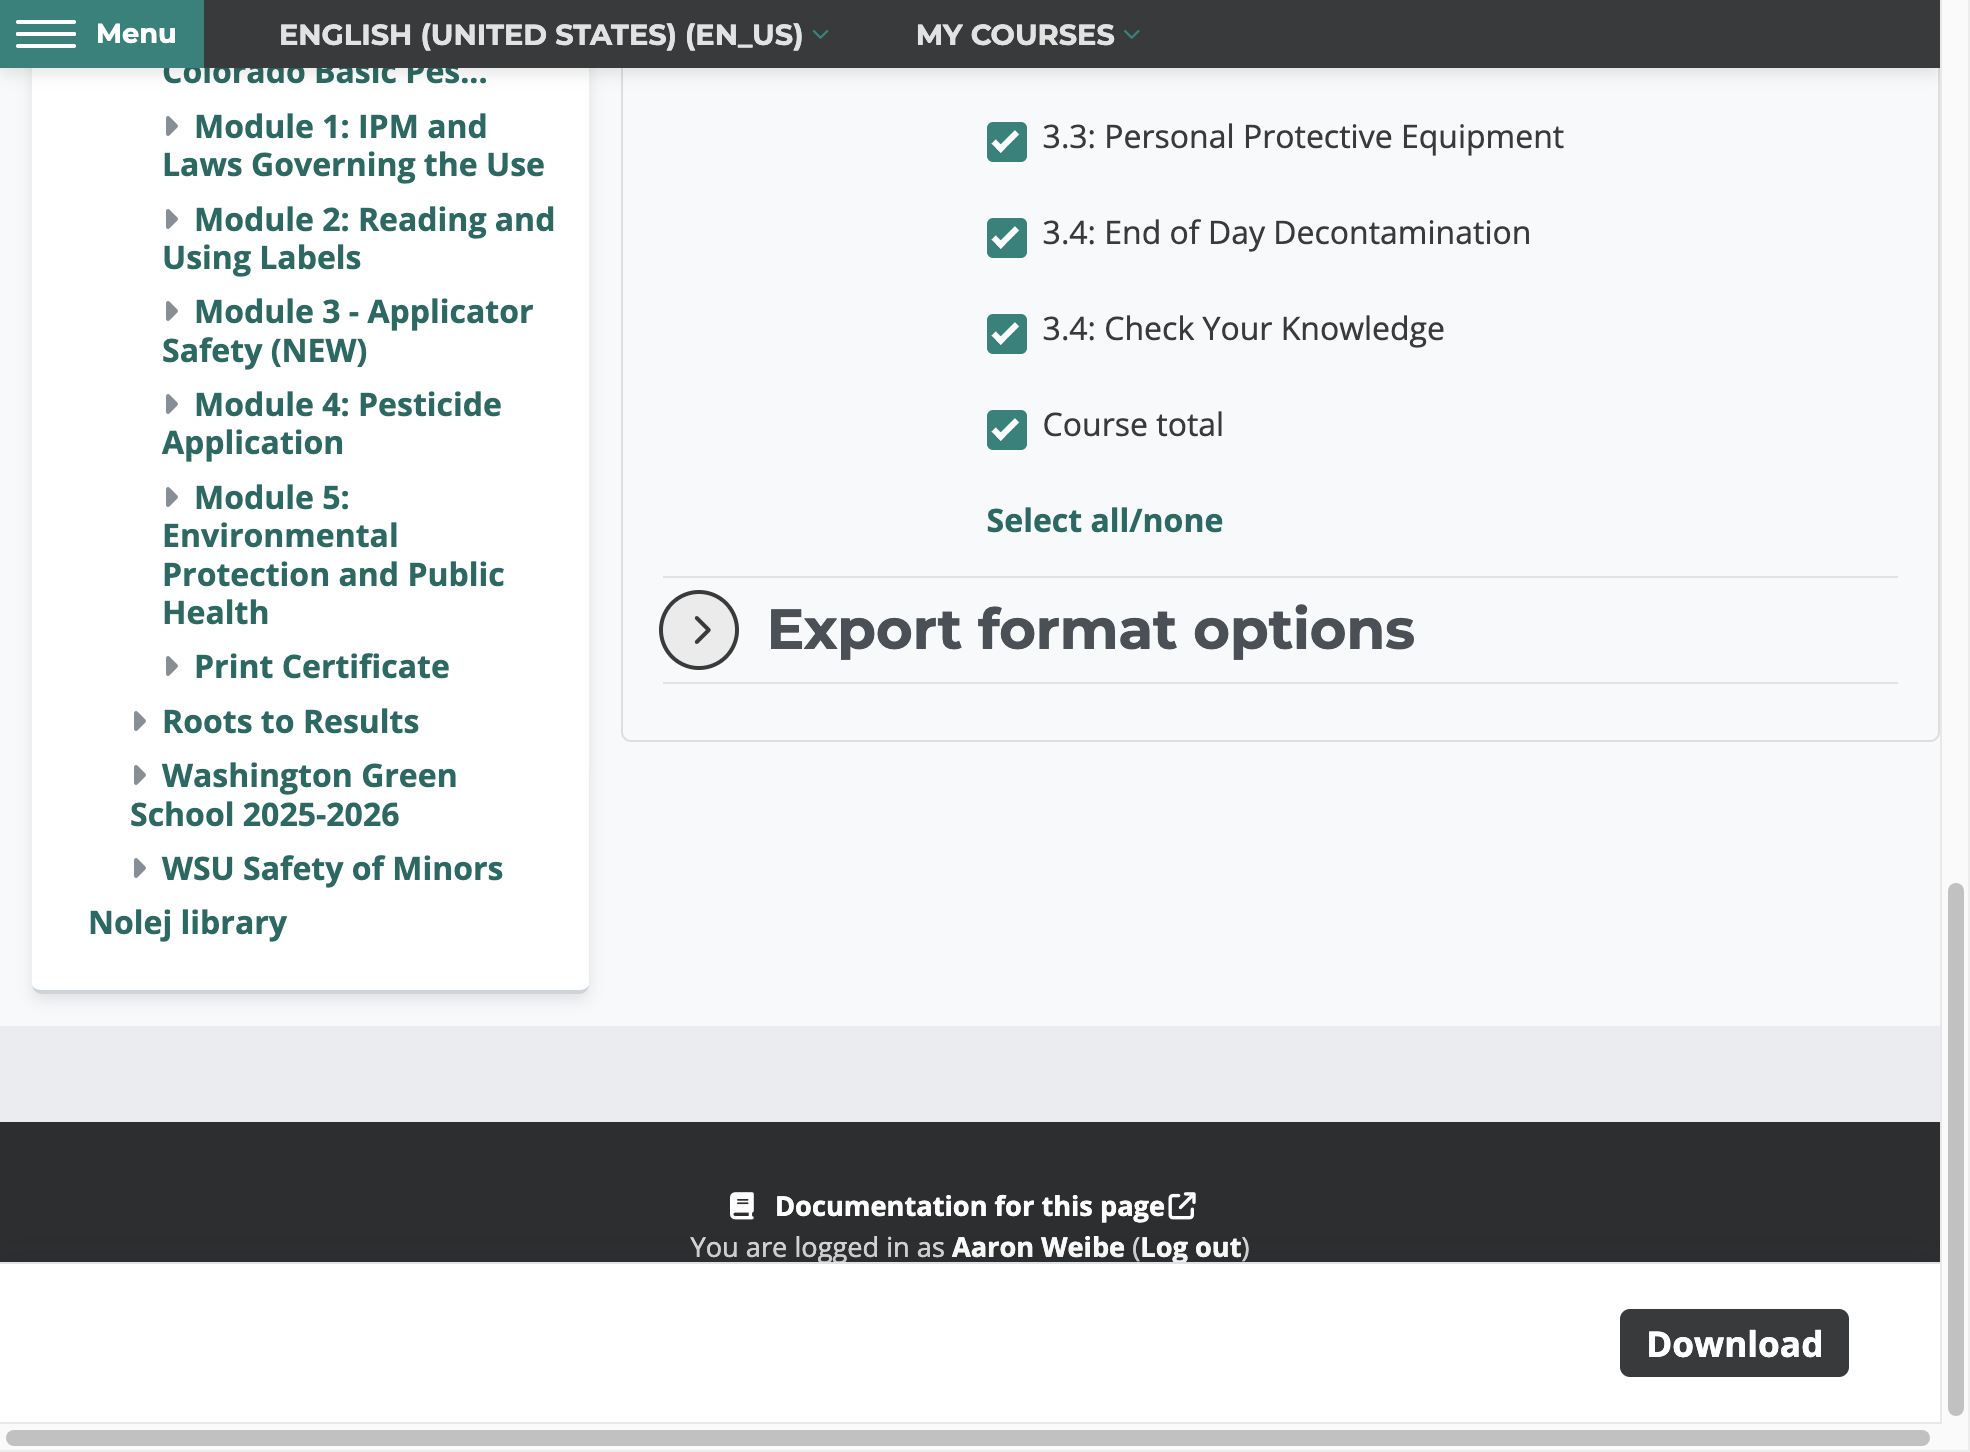
Task: Open Washington Green School 2025-2026 course
Action: [x=294, y=795]
